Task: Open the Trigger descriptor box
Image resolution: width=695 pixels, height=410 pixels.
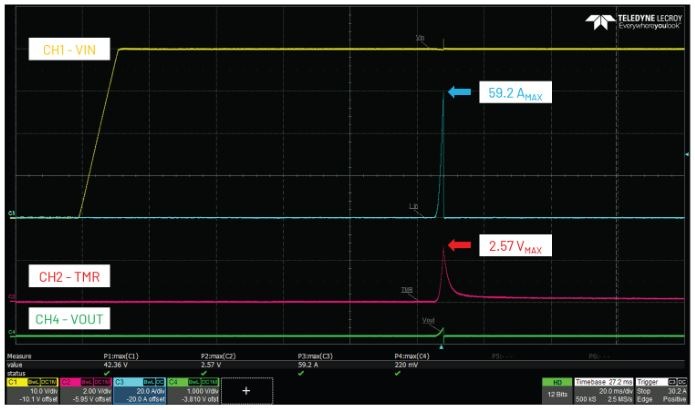Action: [661, 390]
